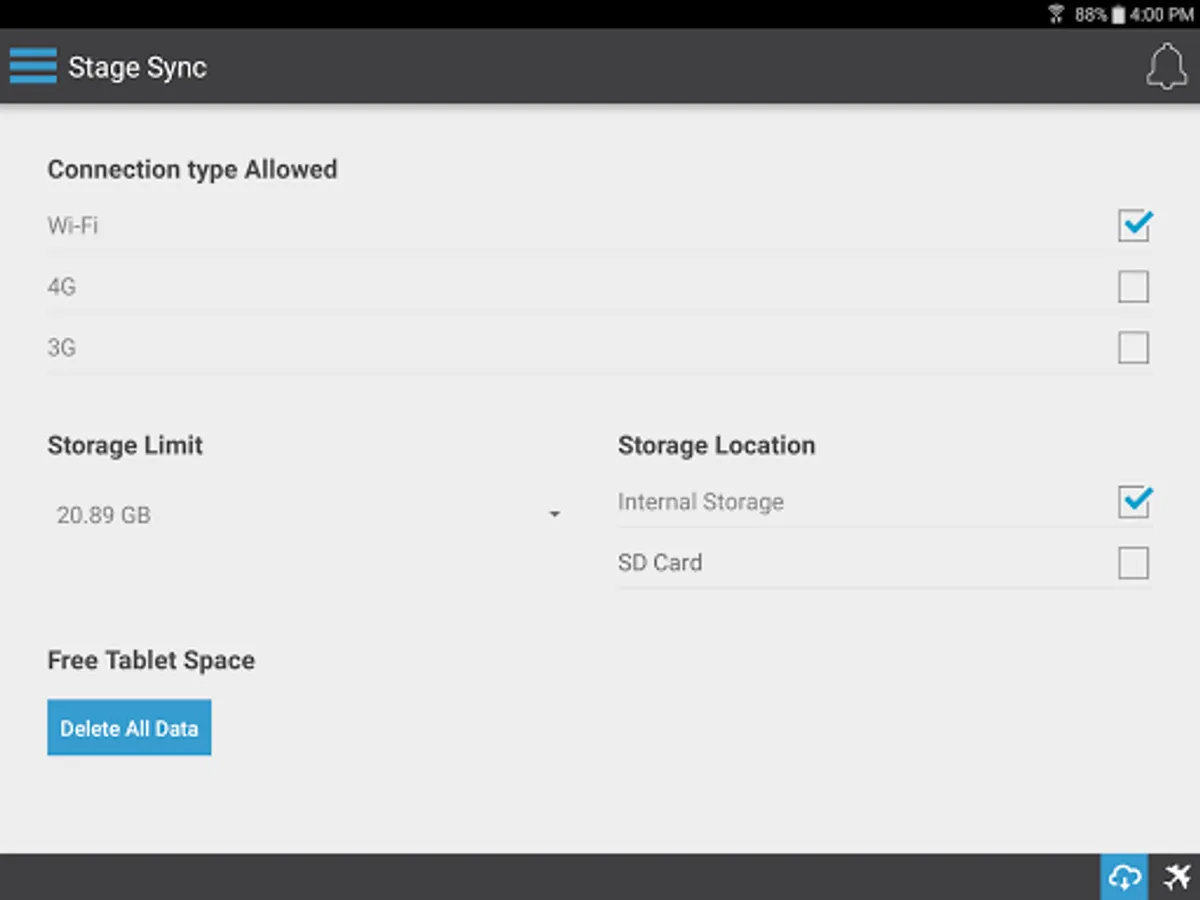Open the hamburger navigation menu

tap(33, 67)
